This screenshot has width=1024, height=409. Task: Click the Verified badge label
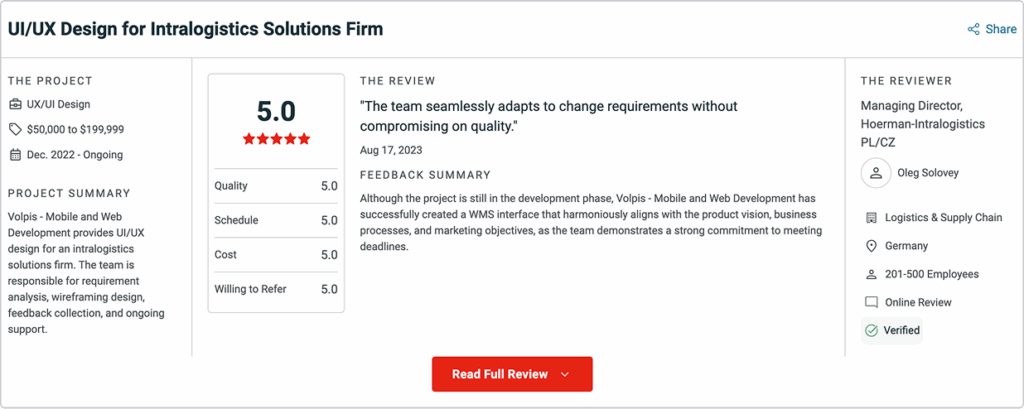coord(901,330)
